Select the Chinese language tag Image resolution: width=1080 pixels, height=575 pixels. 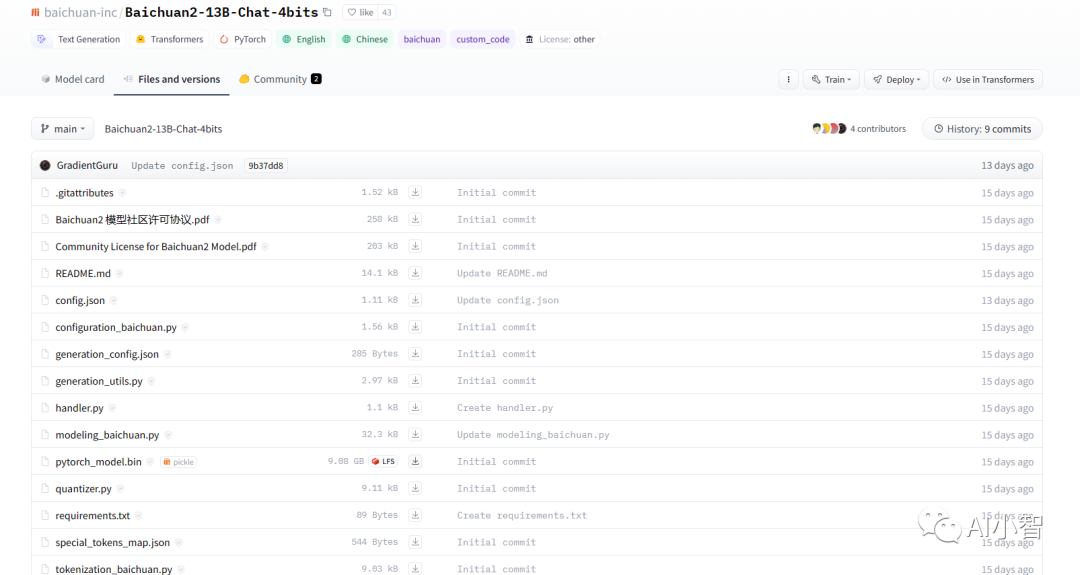tap(365, 39)
